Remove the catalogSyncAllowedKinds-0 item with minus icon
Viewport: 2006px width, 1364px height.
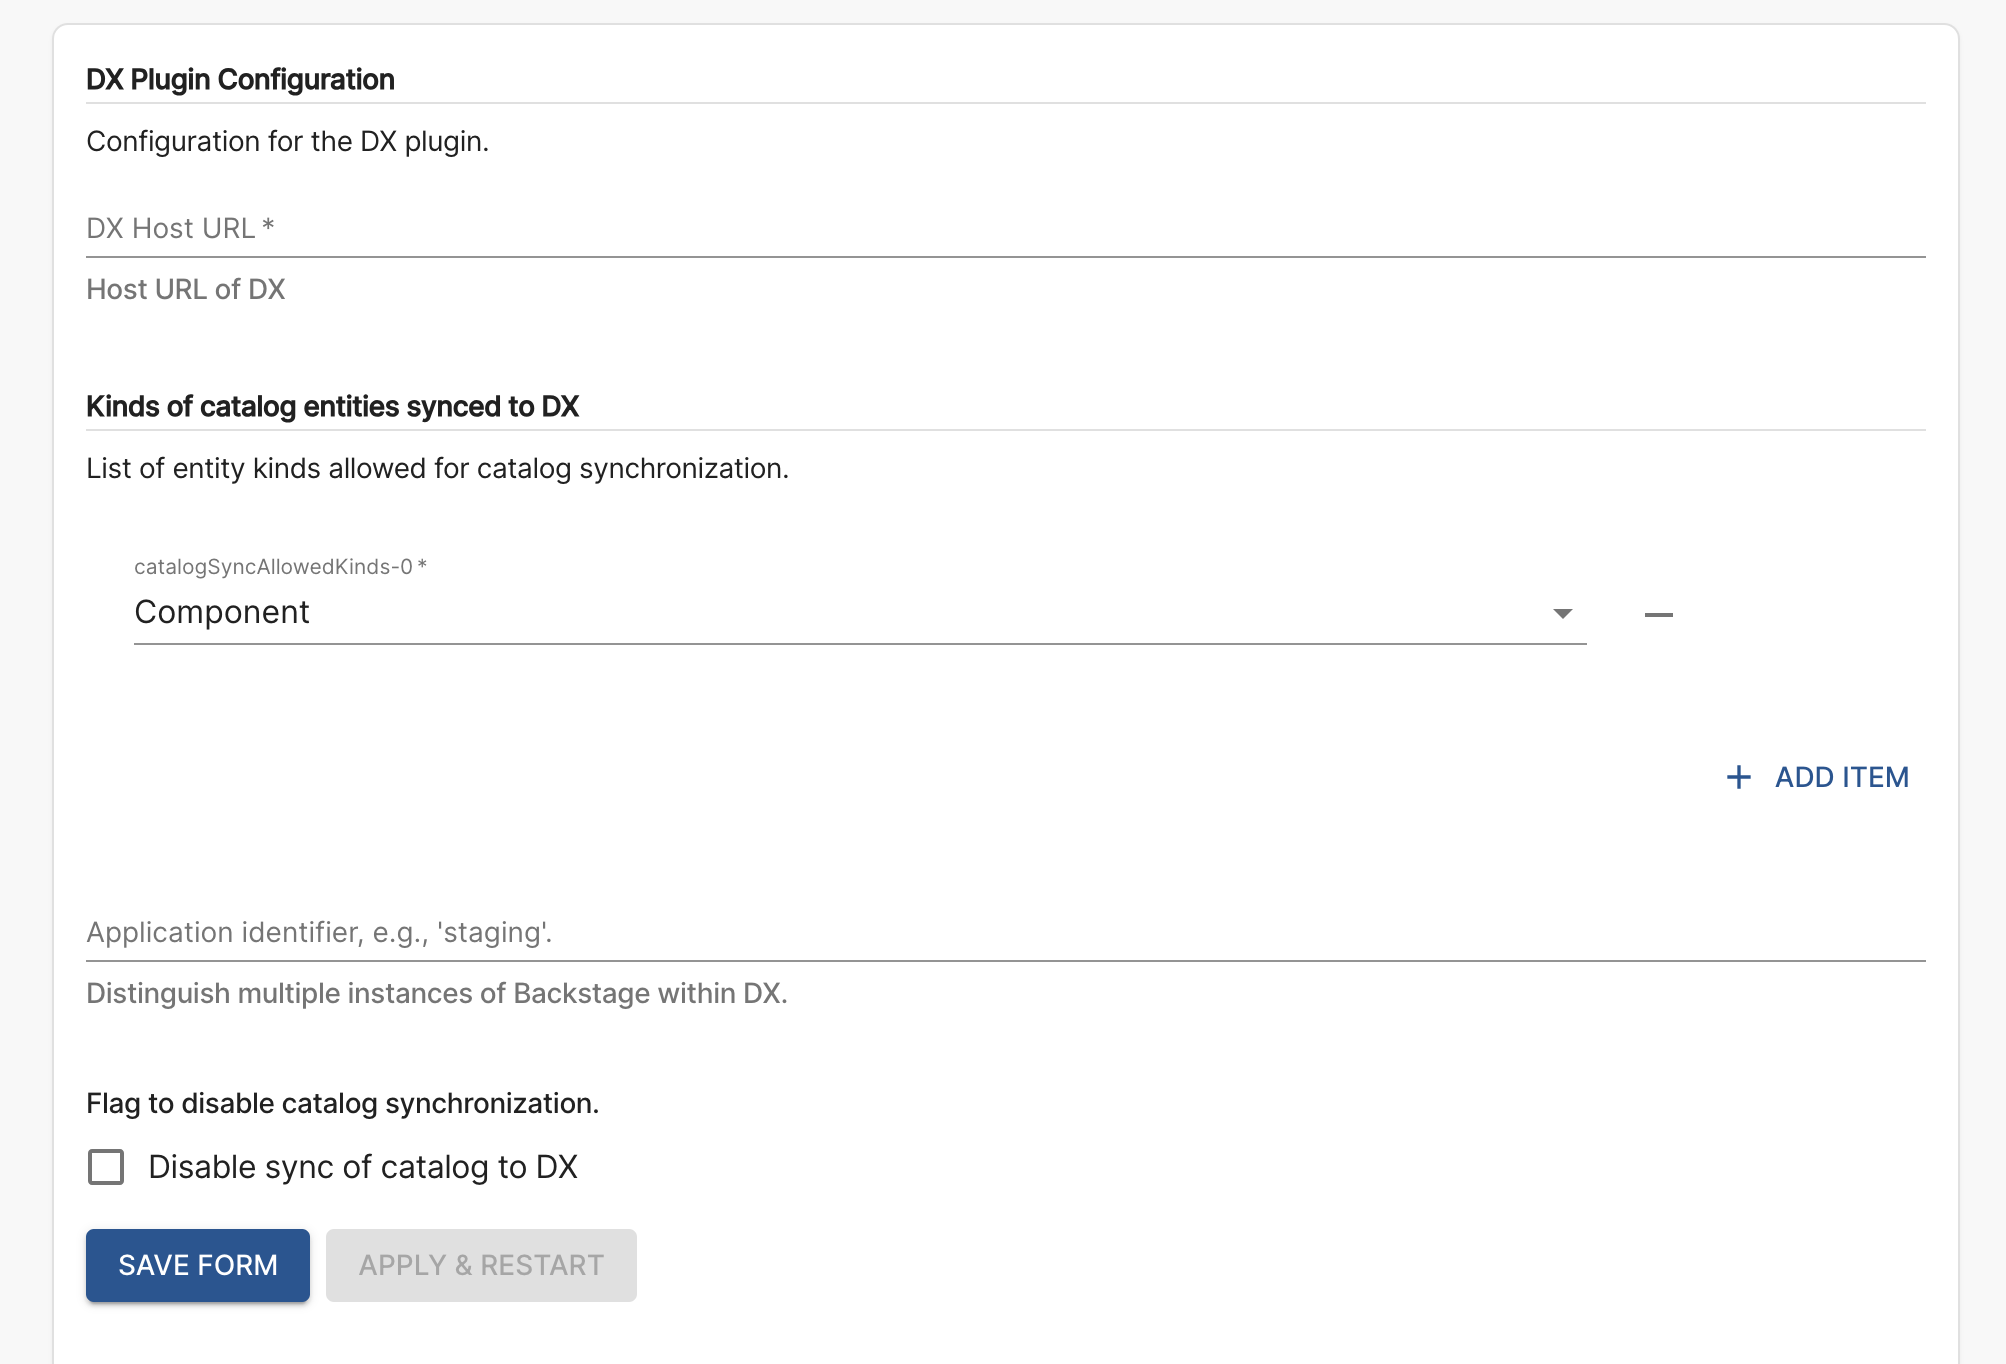1658,614
